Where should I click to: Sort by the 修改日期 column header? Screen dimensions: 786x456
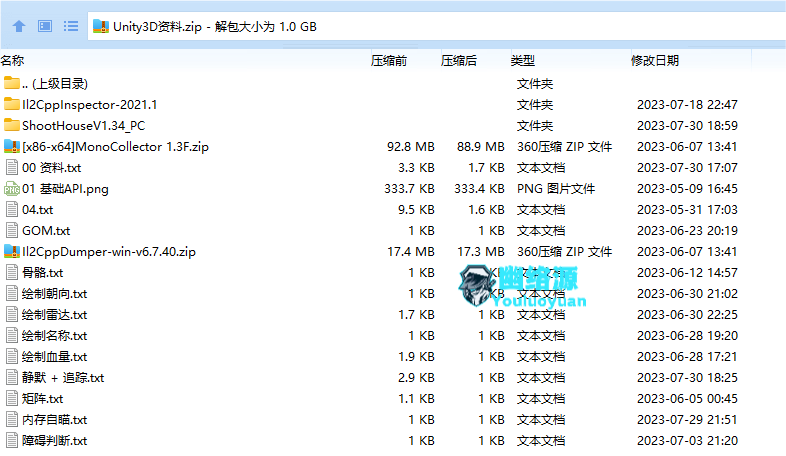pos(655,61)
